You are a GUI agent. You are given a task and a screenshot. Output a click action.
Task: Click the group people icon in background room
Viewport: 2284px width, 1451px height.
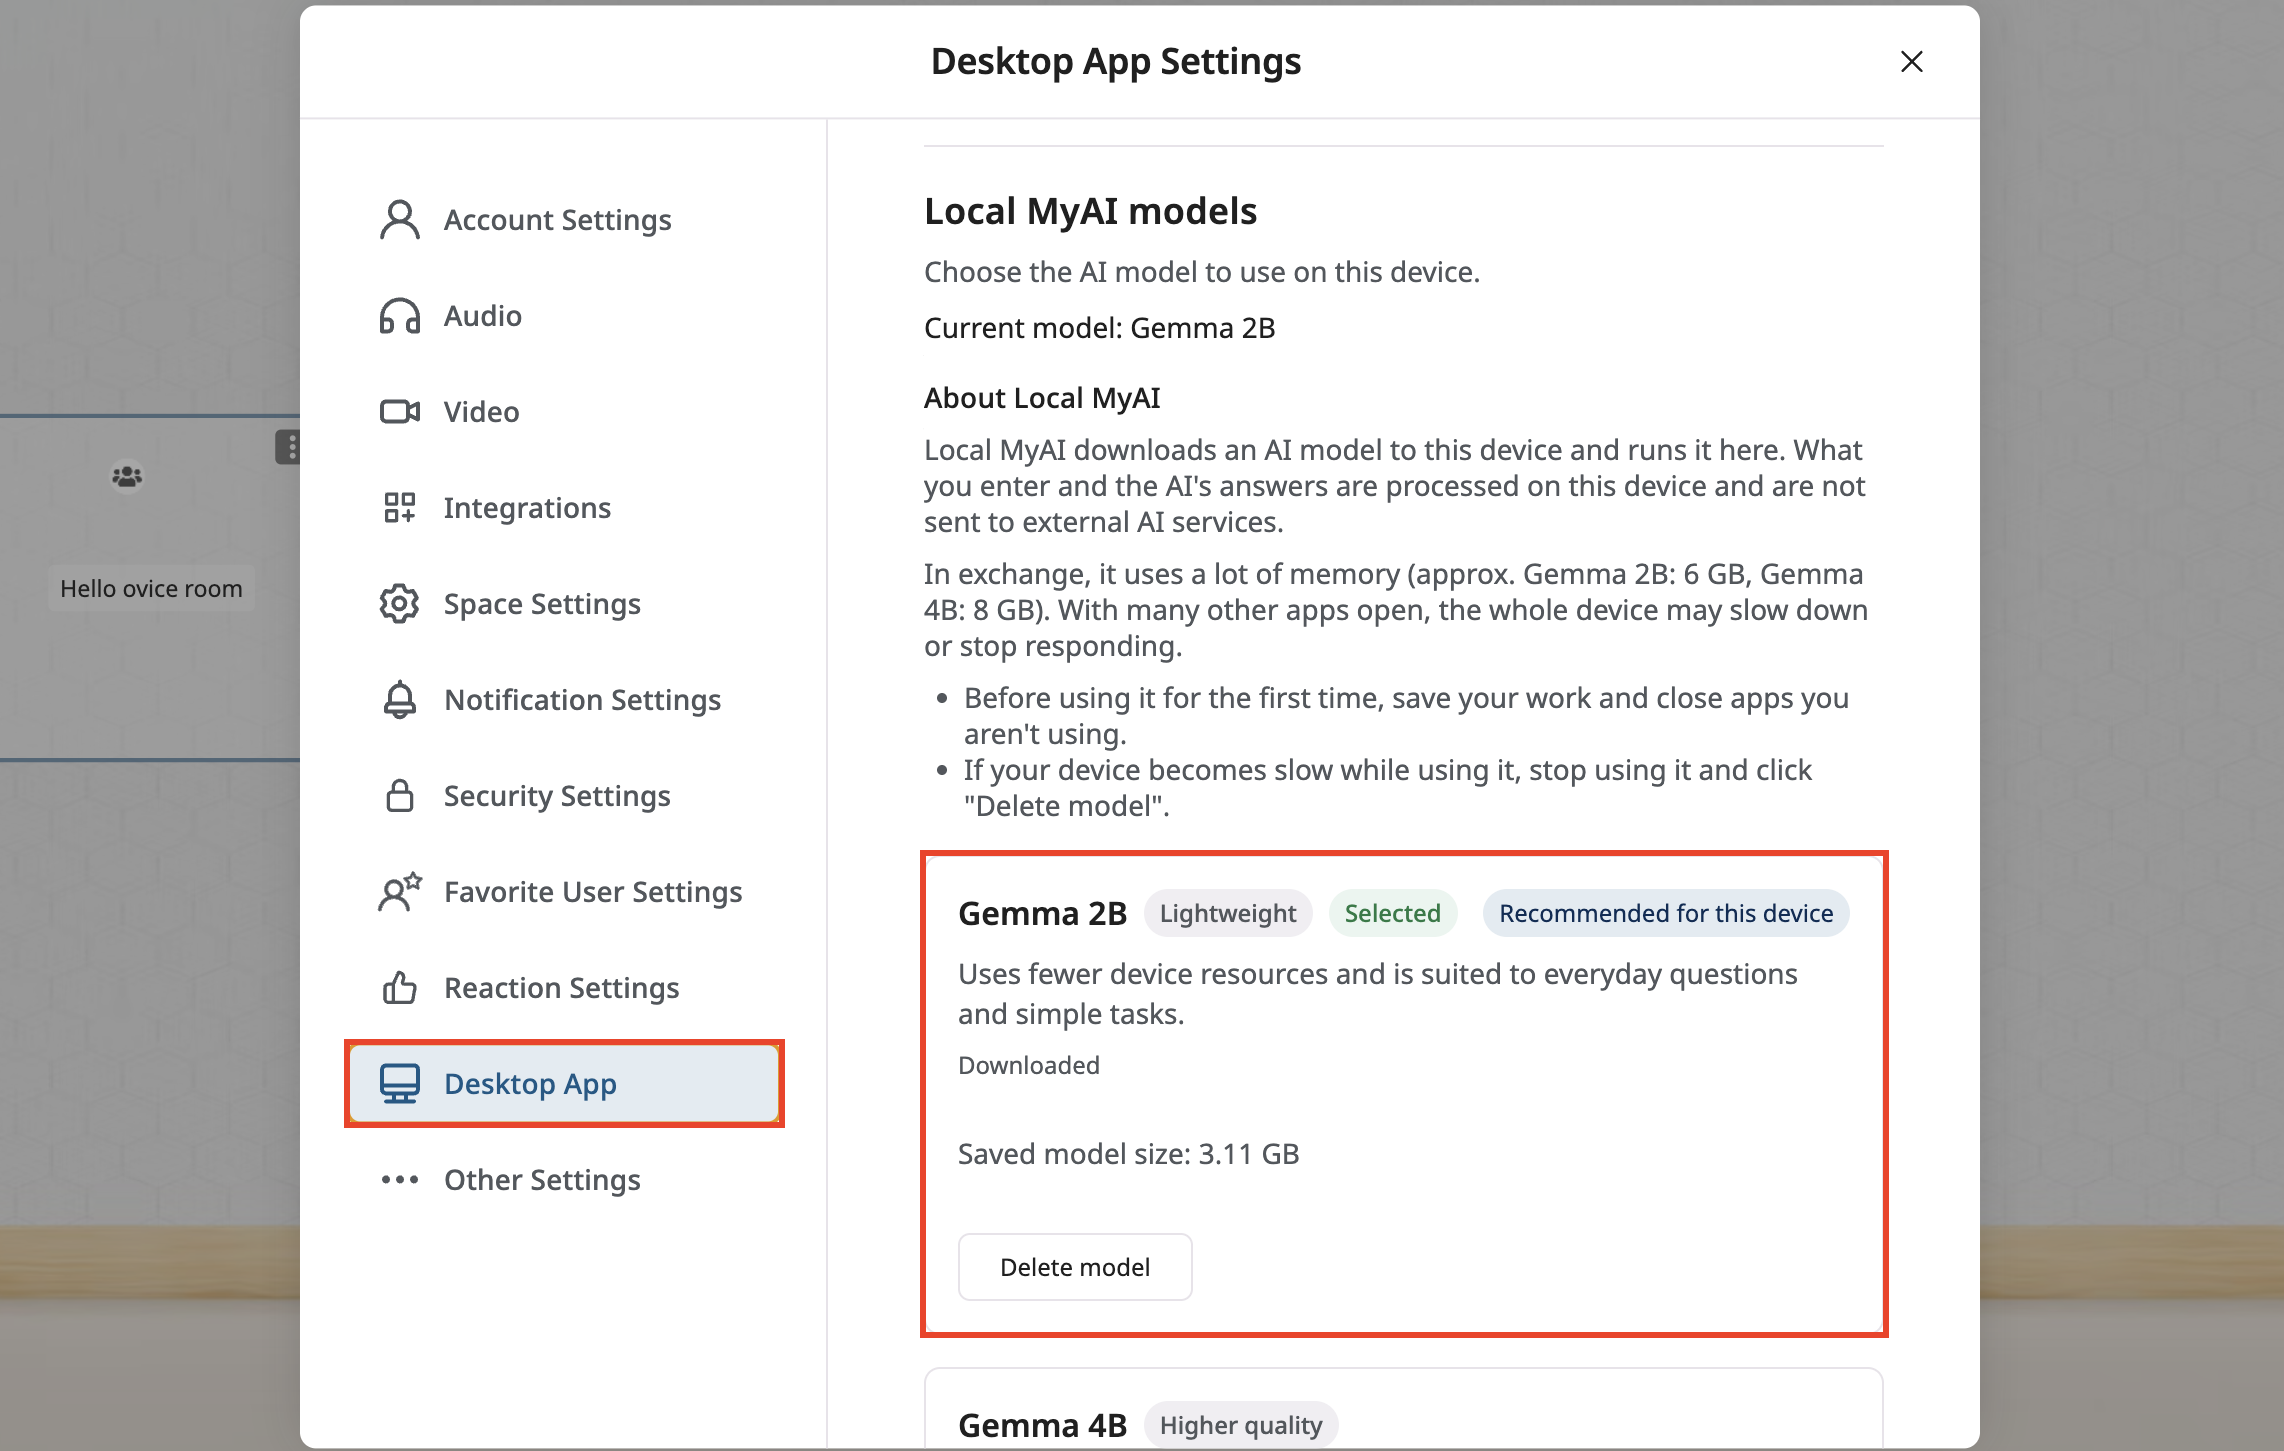tap(127, 477)
